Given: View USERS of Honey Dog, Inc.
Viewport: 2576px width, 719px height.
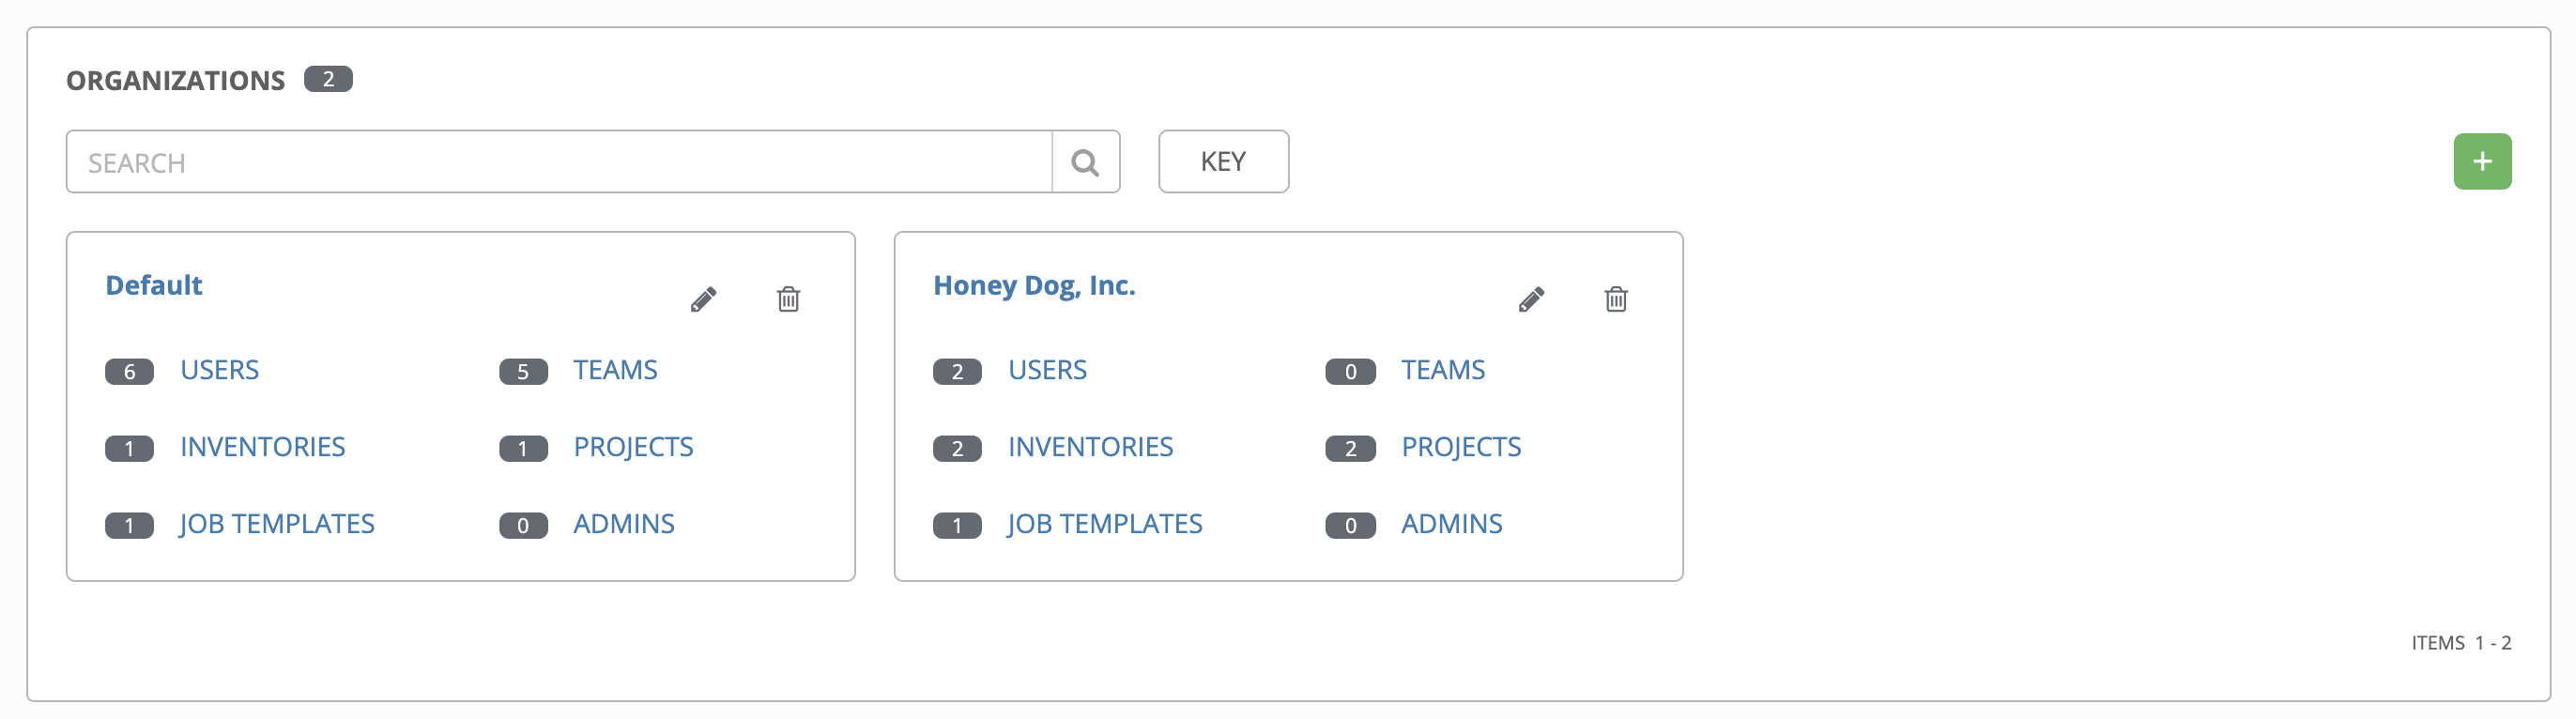Looking at the screenshot, I should 1047,371.
